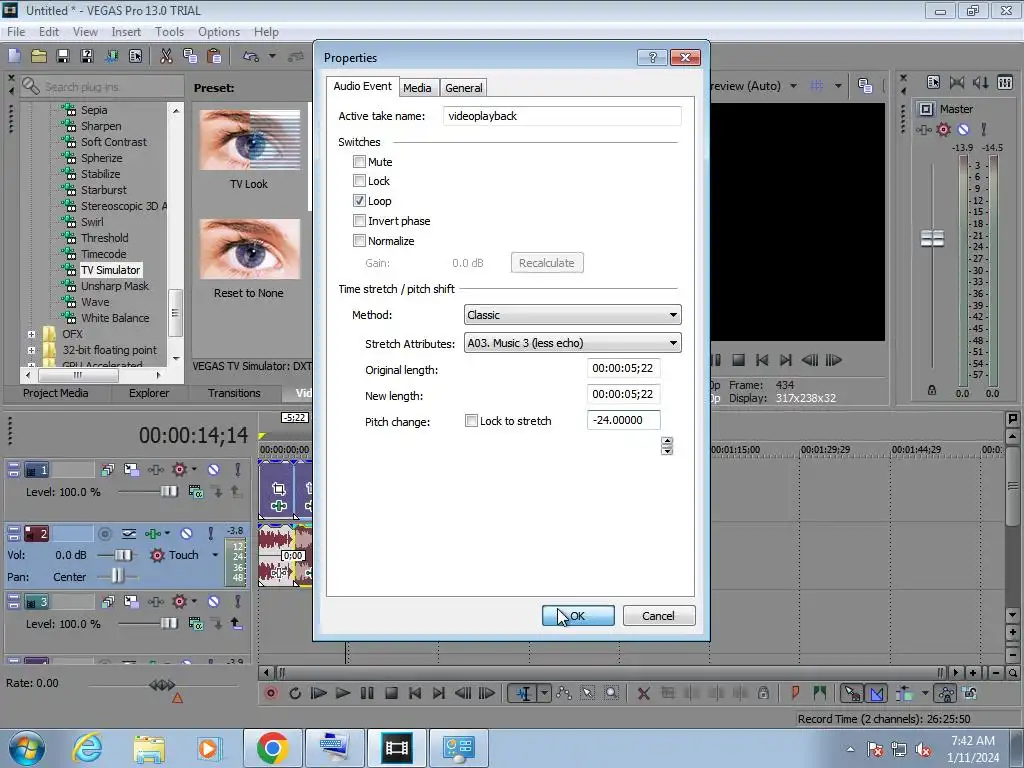
Task: Open the Tools menu
Action: click(x=169, y=31)
